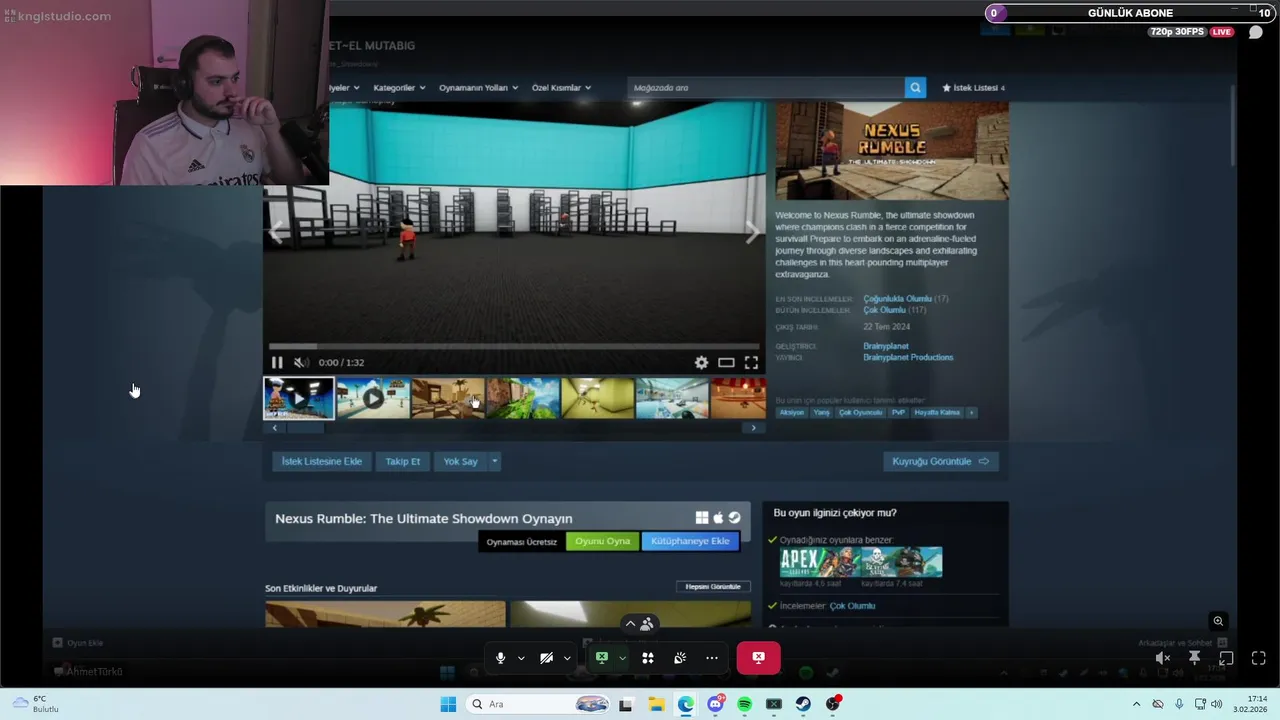Open camera options chevron
Viewport: 1280px width, 720px height.
(567, 658)
